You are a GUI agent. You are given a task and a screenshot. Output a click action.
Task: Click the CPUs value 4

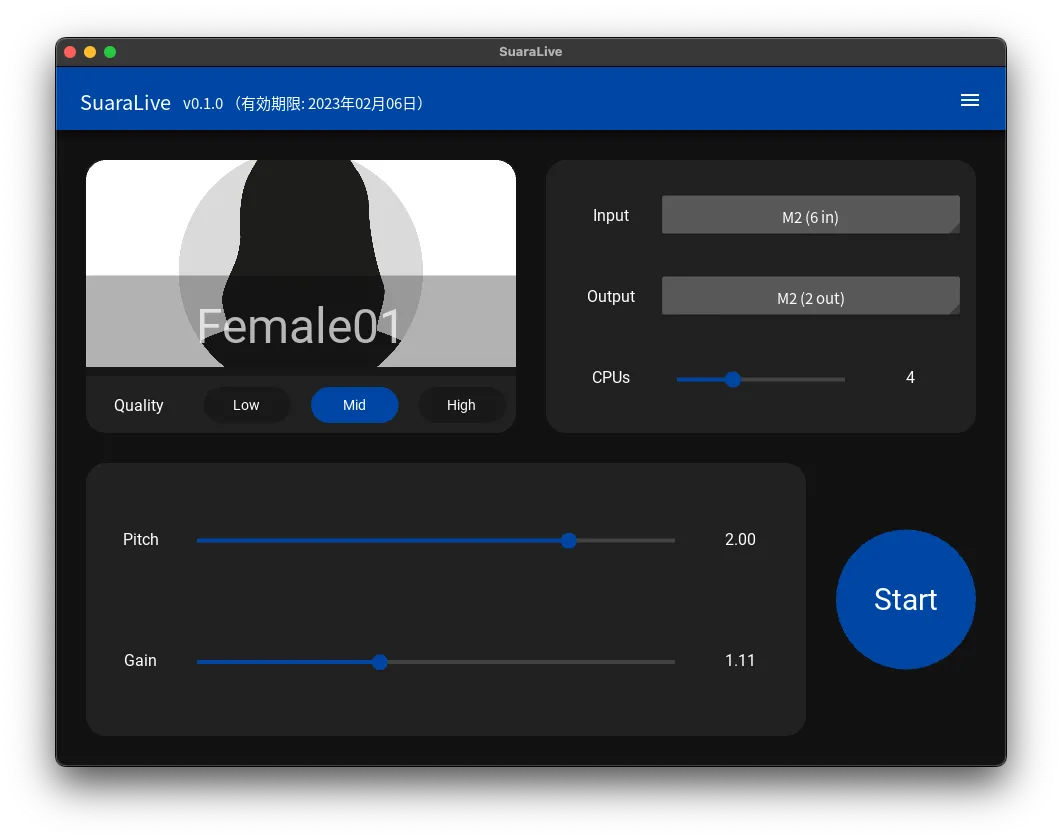(910, 377)
